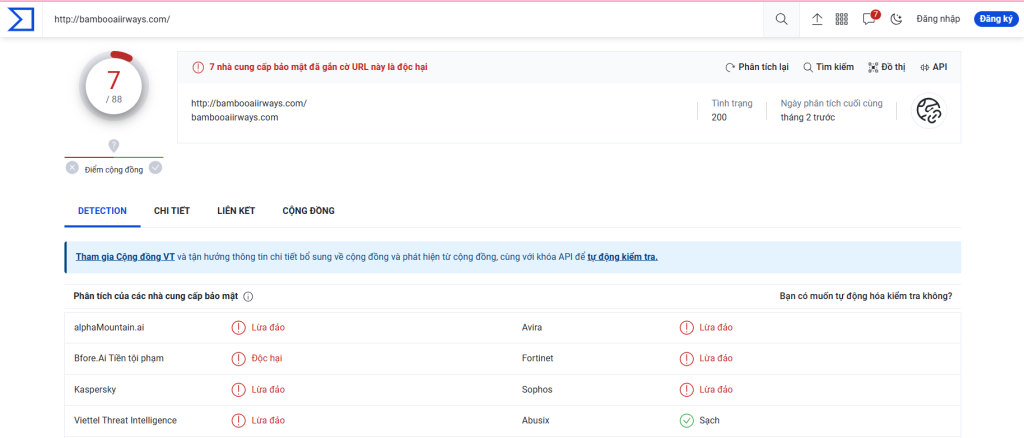Viewport: 1024px width, 438px height.
Task: Click green check icon in Abusix row
Action: tap(686, 420)
